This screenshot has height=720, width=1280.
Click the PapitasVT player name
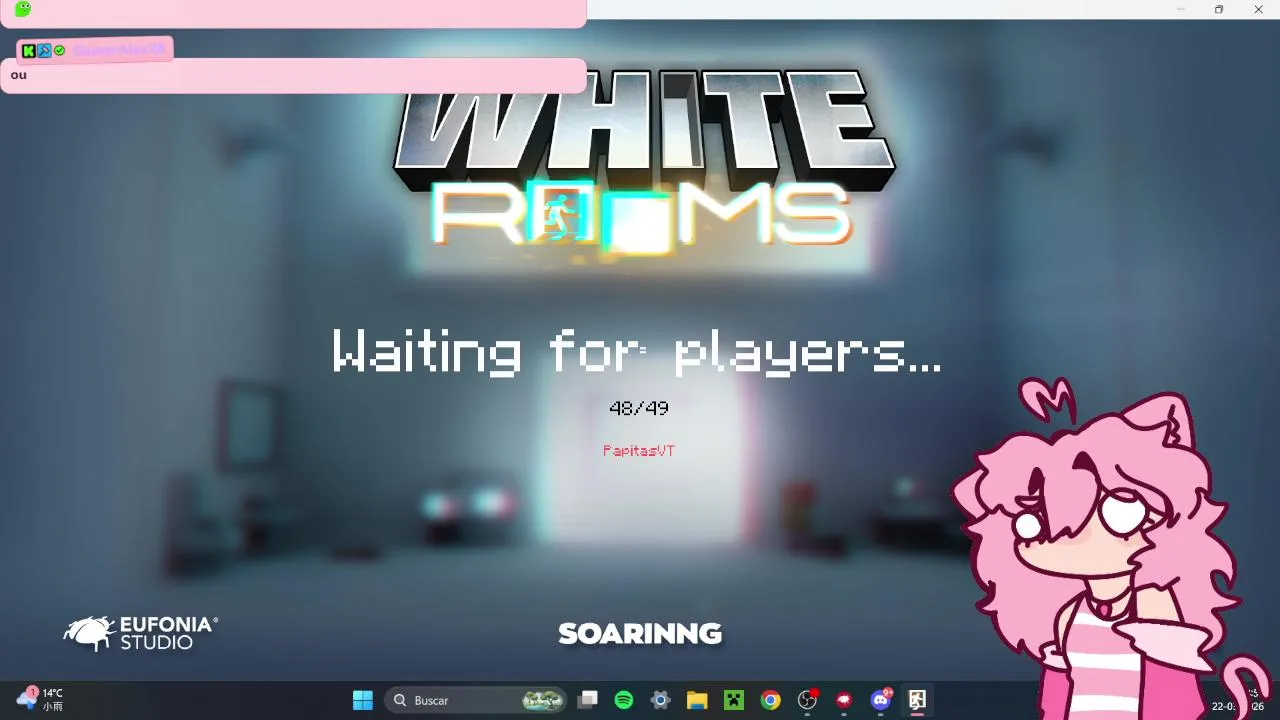click(x=639, y=451)
